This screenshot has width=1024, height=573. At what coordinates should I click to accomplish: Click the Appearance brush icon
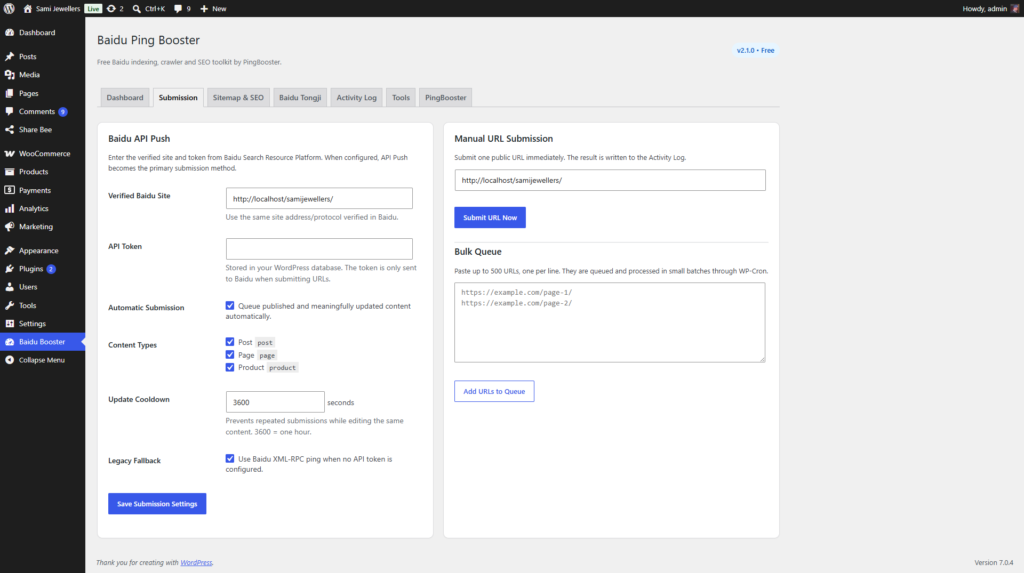[10, 250]
